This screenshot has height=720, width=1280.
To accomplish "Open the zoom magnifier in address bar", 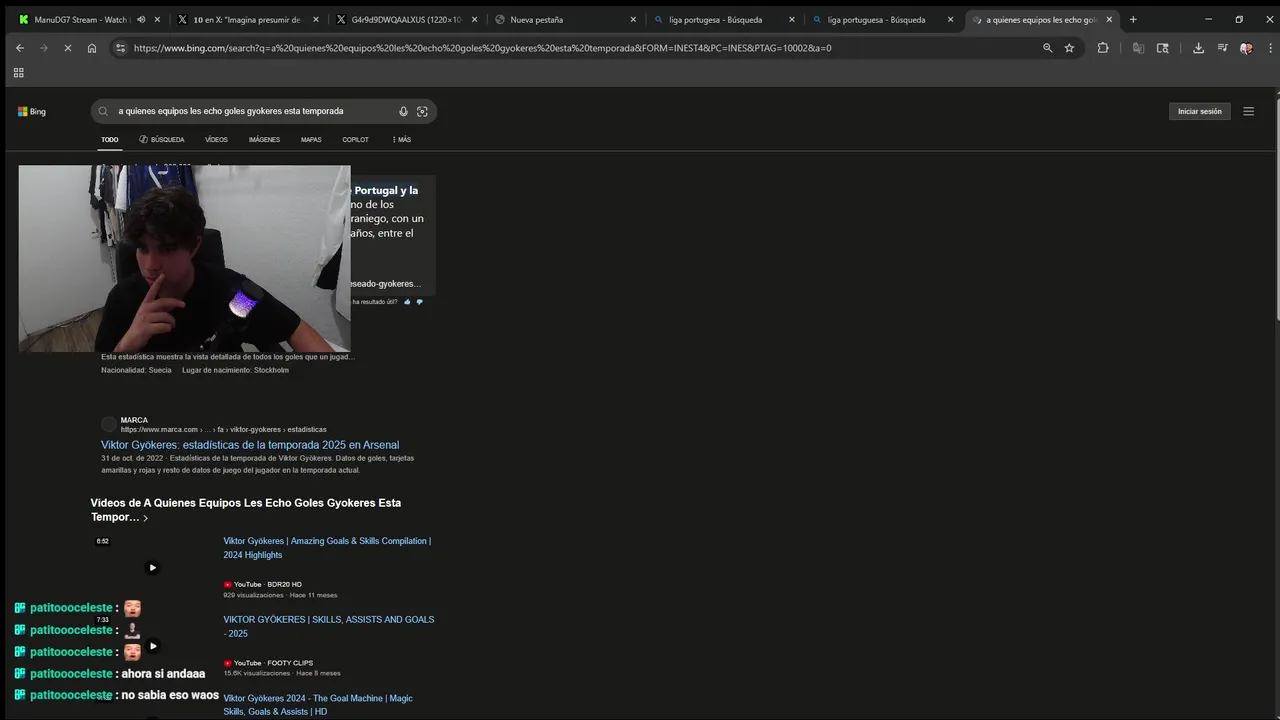I will [1047, 48].
